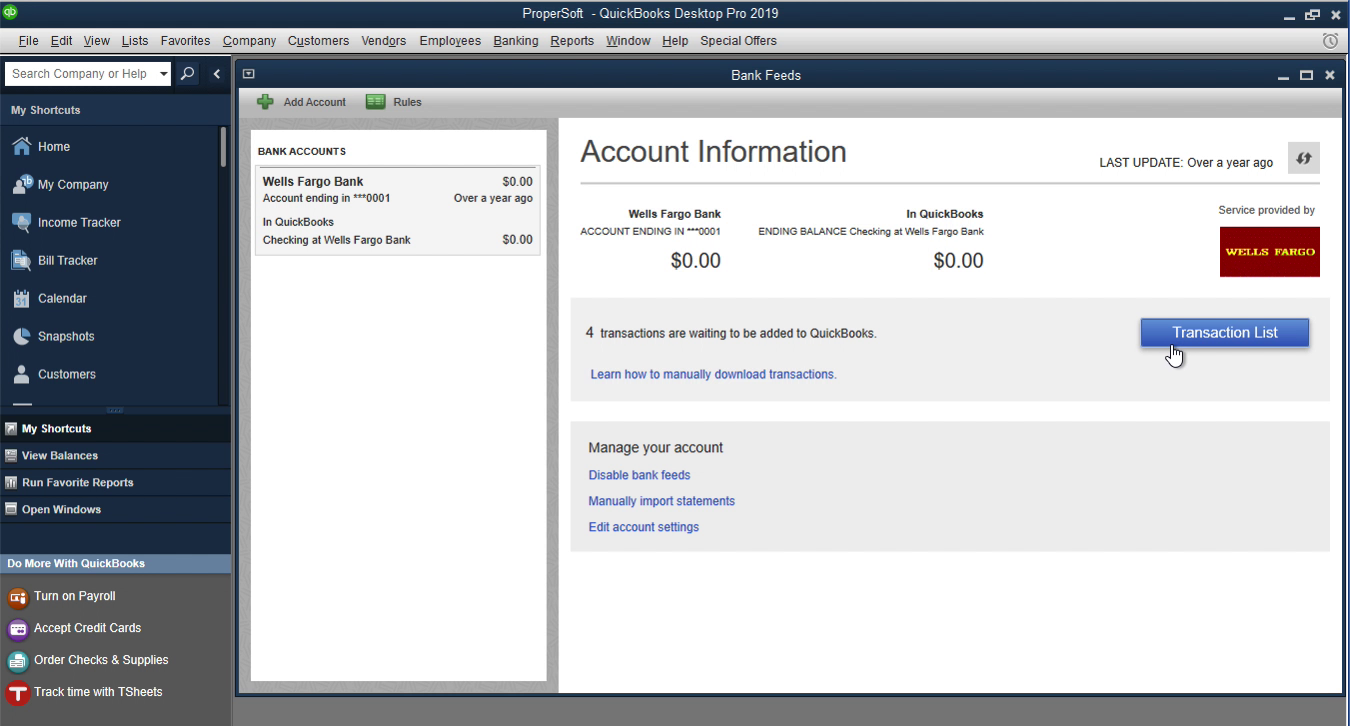Screen dimensions: 1350x726
Task: Click Disable bank feeds link
Action: (x=639, y=475)
